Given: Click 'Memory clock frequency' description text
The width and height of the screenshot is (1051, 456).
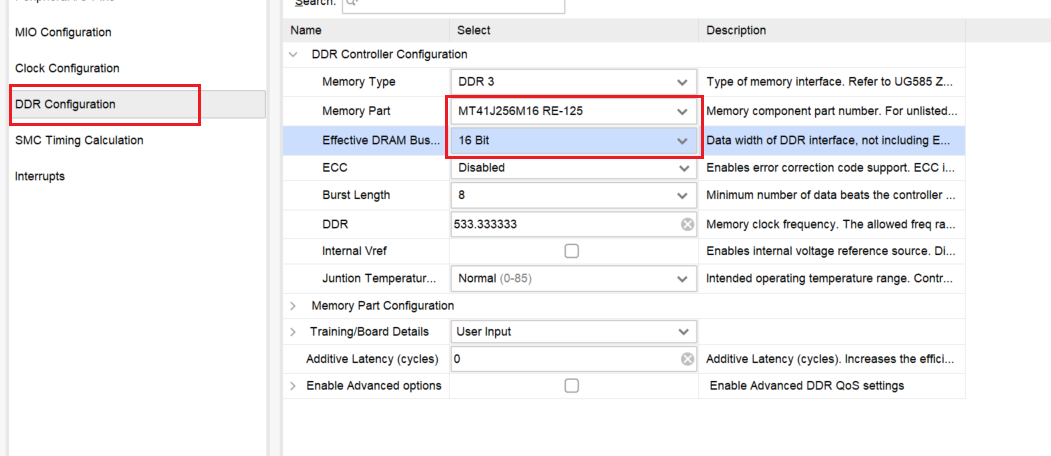Looking at the screenshot, I should click(x=830, y=225).
